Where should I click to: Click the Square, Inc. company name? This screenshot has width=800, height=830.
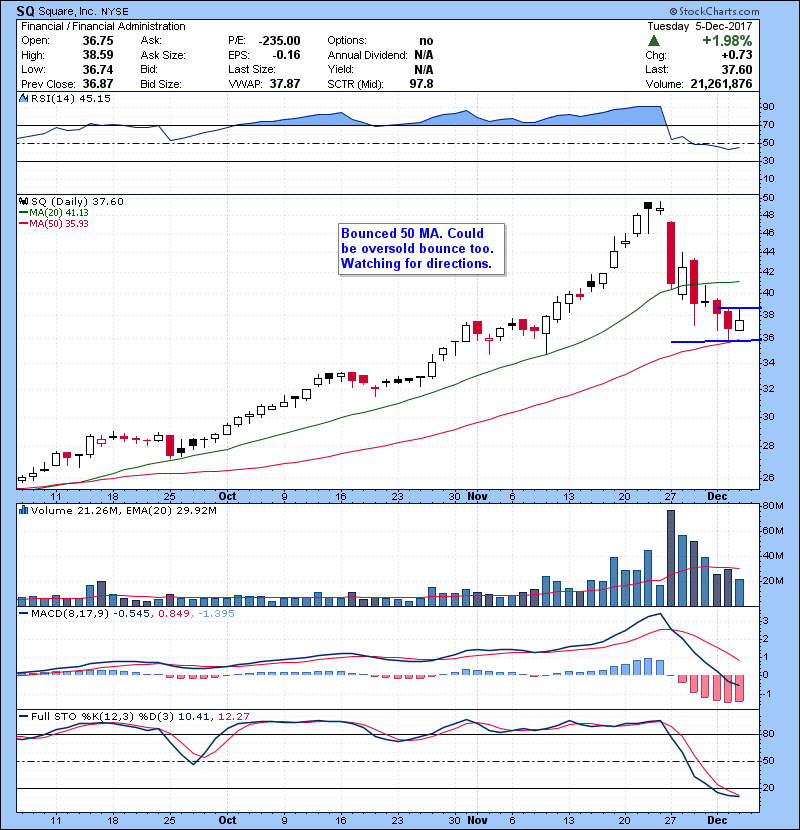click(x=67, y=11)
